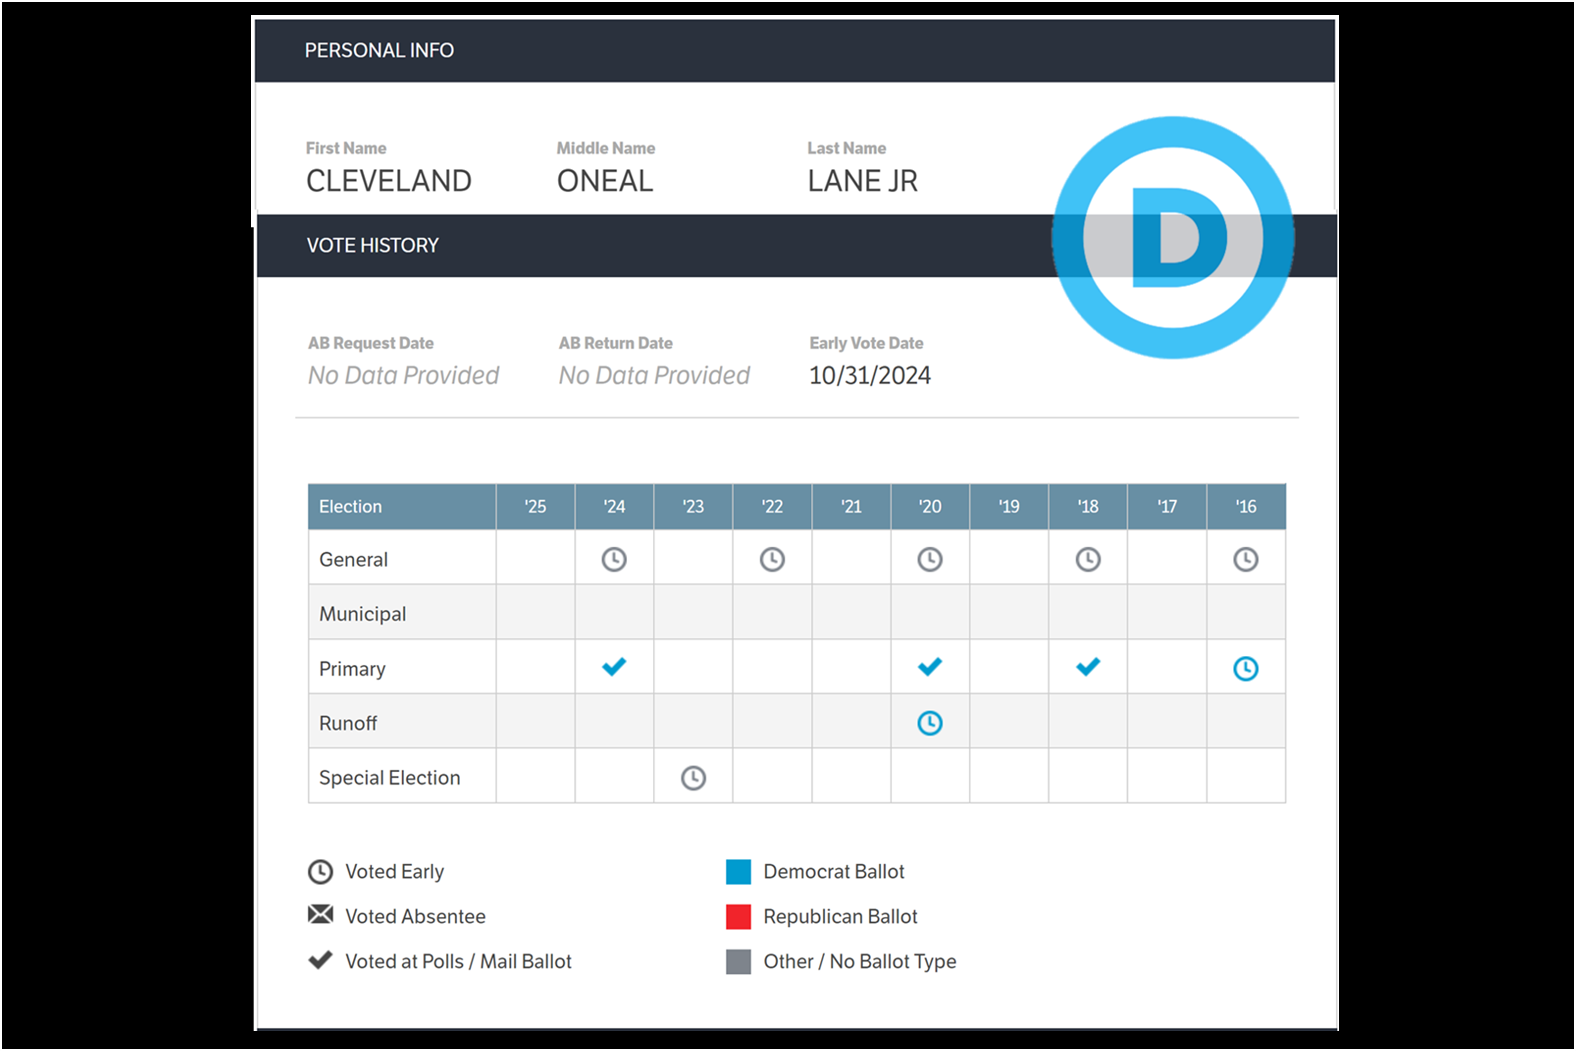Click the '22 year column header
Viewport: 1576px width, 1051px height.
[772, 507]
